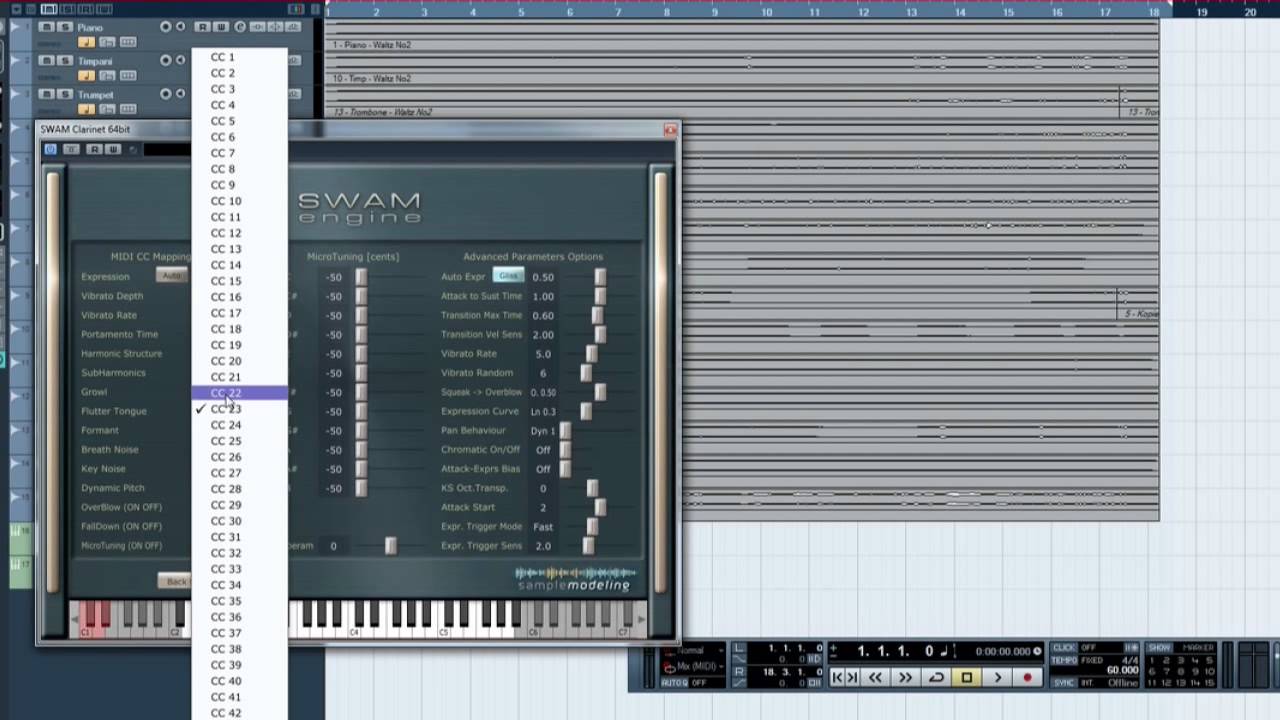Click the yellow note icon on Piano track

coord(86,42)
